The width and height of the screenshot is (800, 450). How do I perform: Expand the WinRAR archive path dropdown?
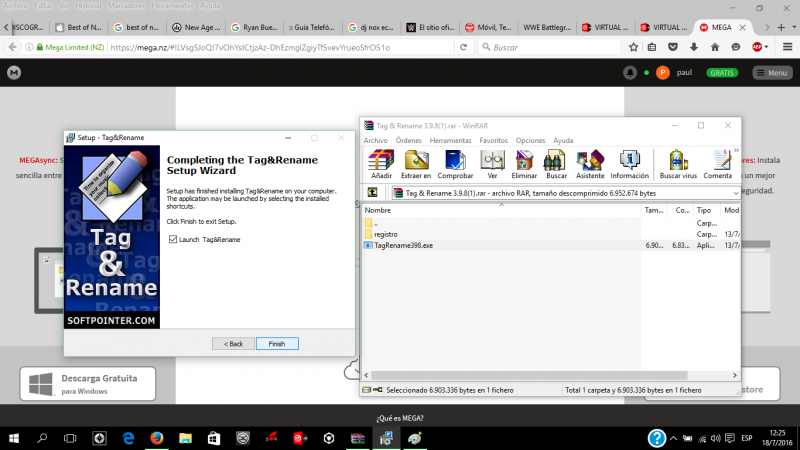click(735, 193)
